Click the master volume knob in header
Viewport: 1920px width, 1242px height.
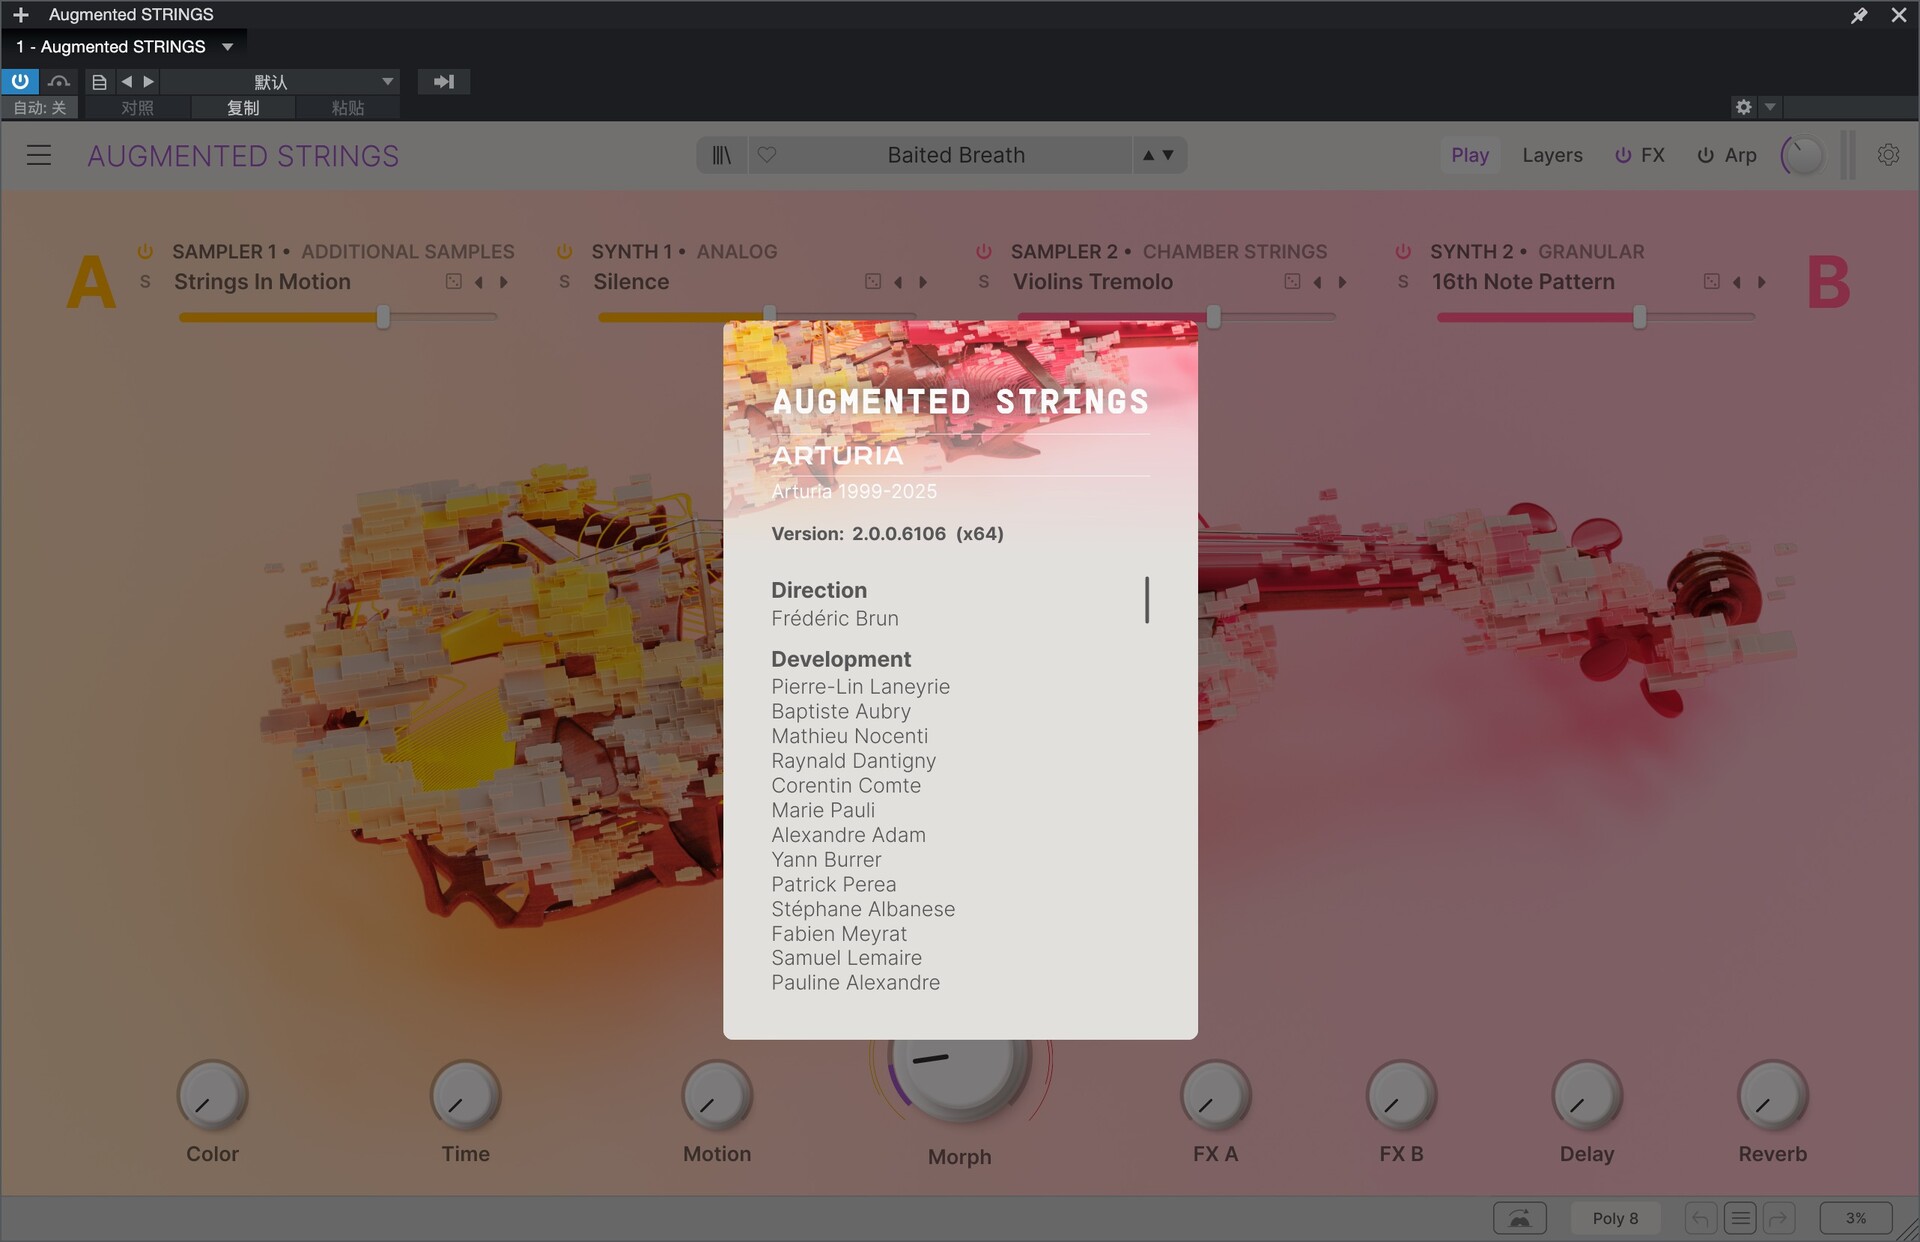tap(1802, 155)
